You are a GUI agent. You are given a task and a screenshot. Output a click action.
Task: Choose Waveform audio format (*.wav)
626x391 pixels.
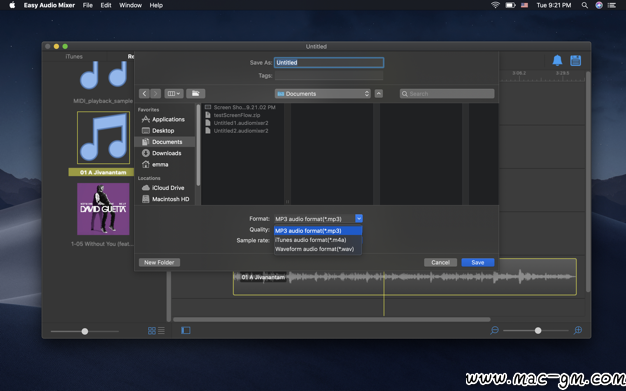(318, 249)
